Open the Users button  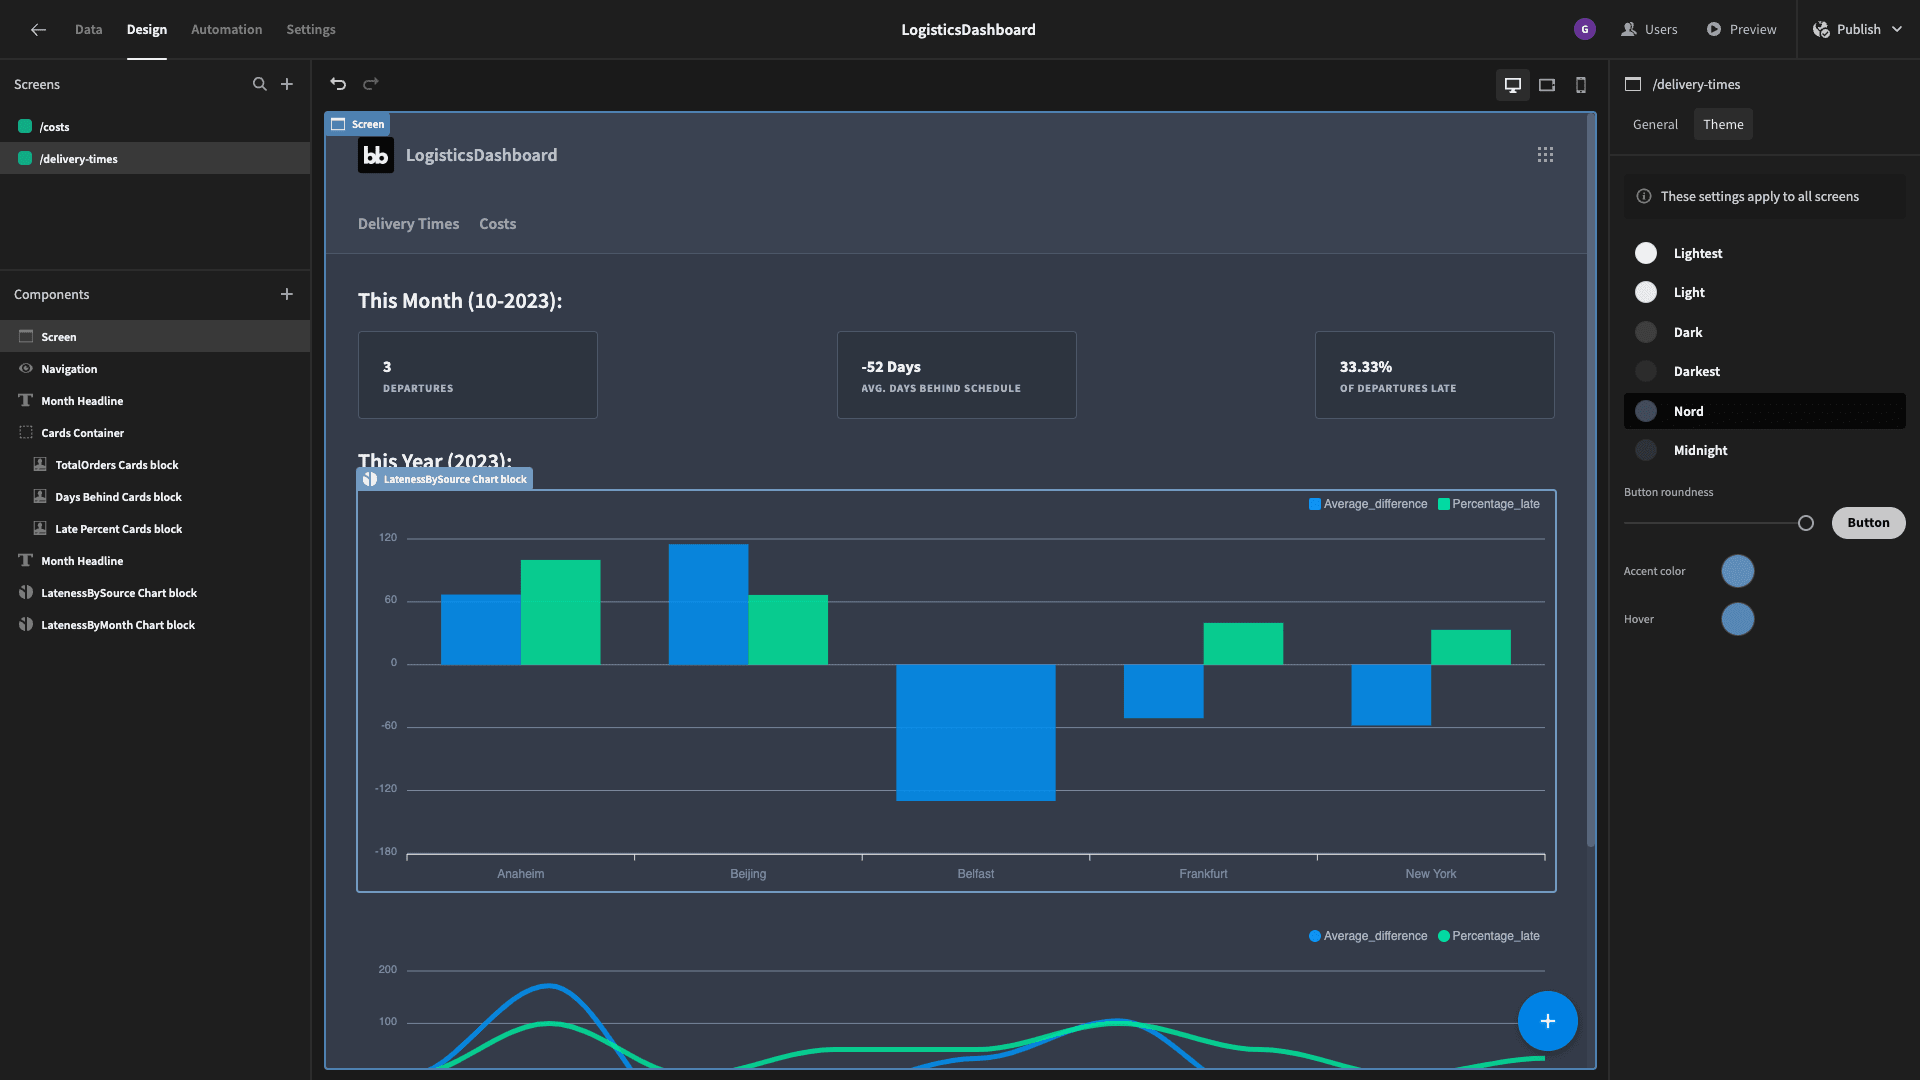click(1649, 30)
